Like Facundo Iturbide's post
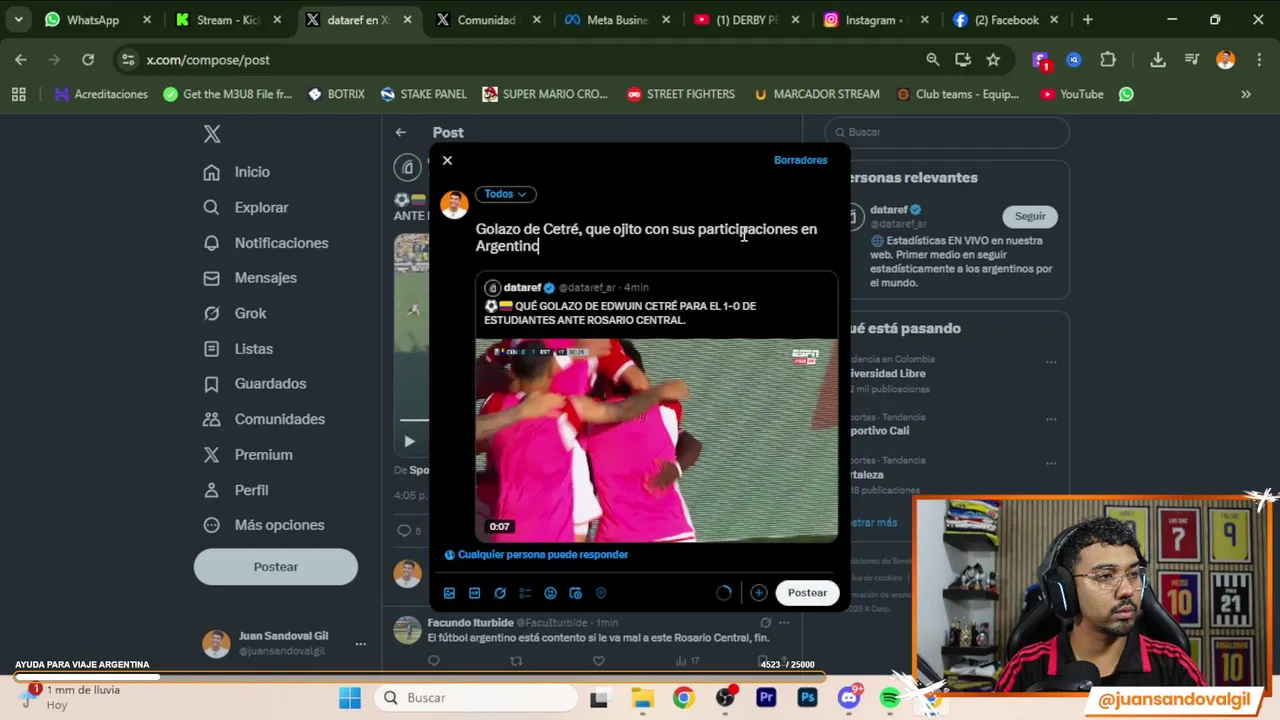This screenshot has width=1280, height=720. [x=598, y=660]
